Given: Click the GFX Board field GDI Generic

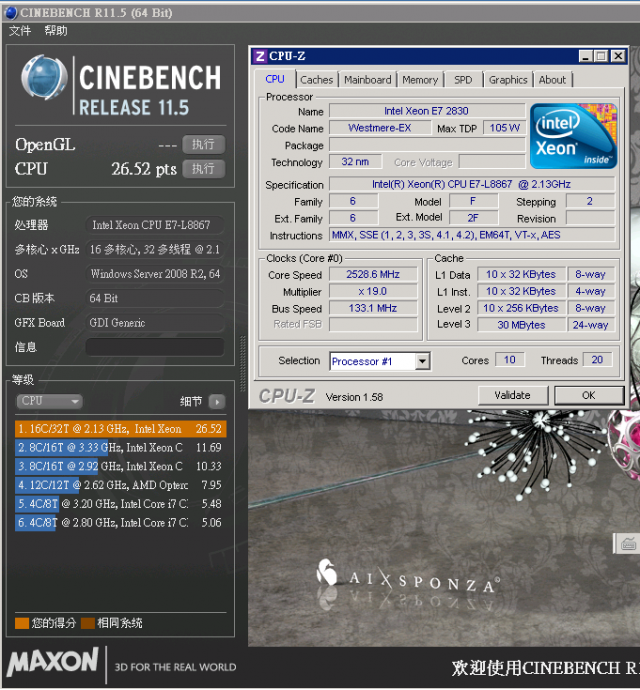Looking at the screenshot, I should (x=154, y=323).
